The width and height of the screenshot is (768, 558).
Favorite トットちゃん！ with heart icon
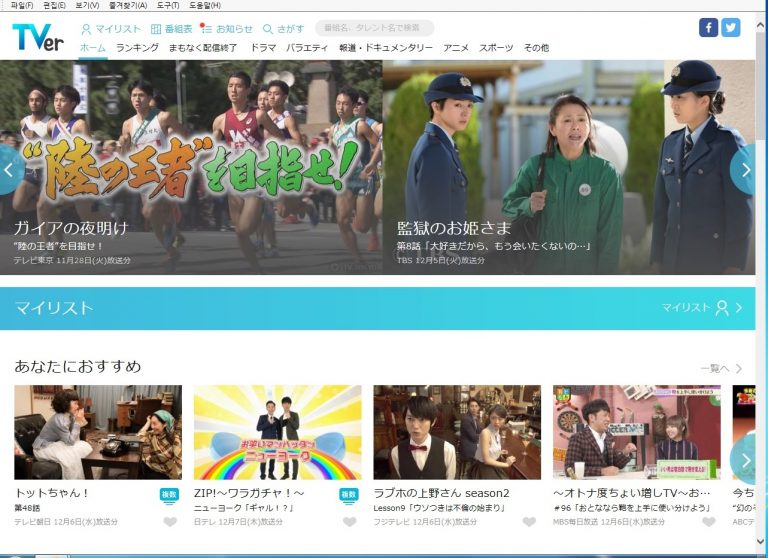click(x=170, y=522)
